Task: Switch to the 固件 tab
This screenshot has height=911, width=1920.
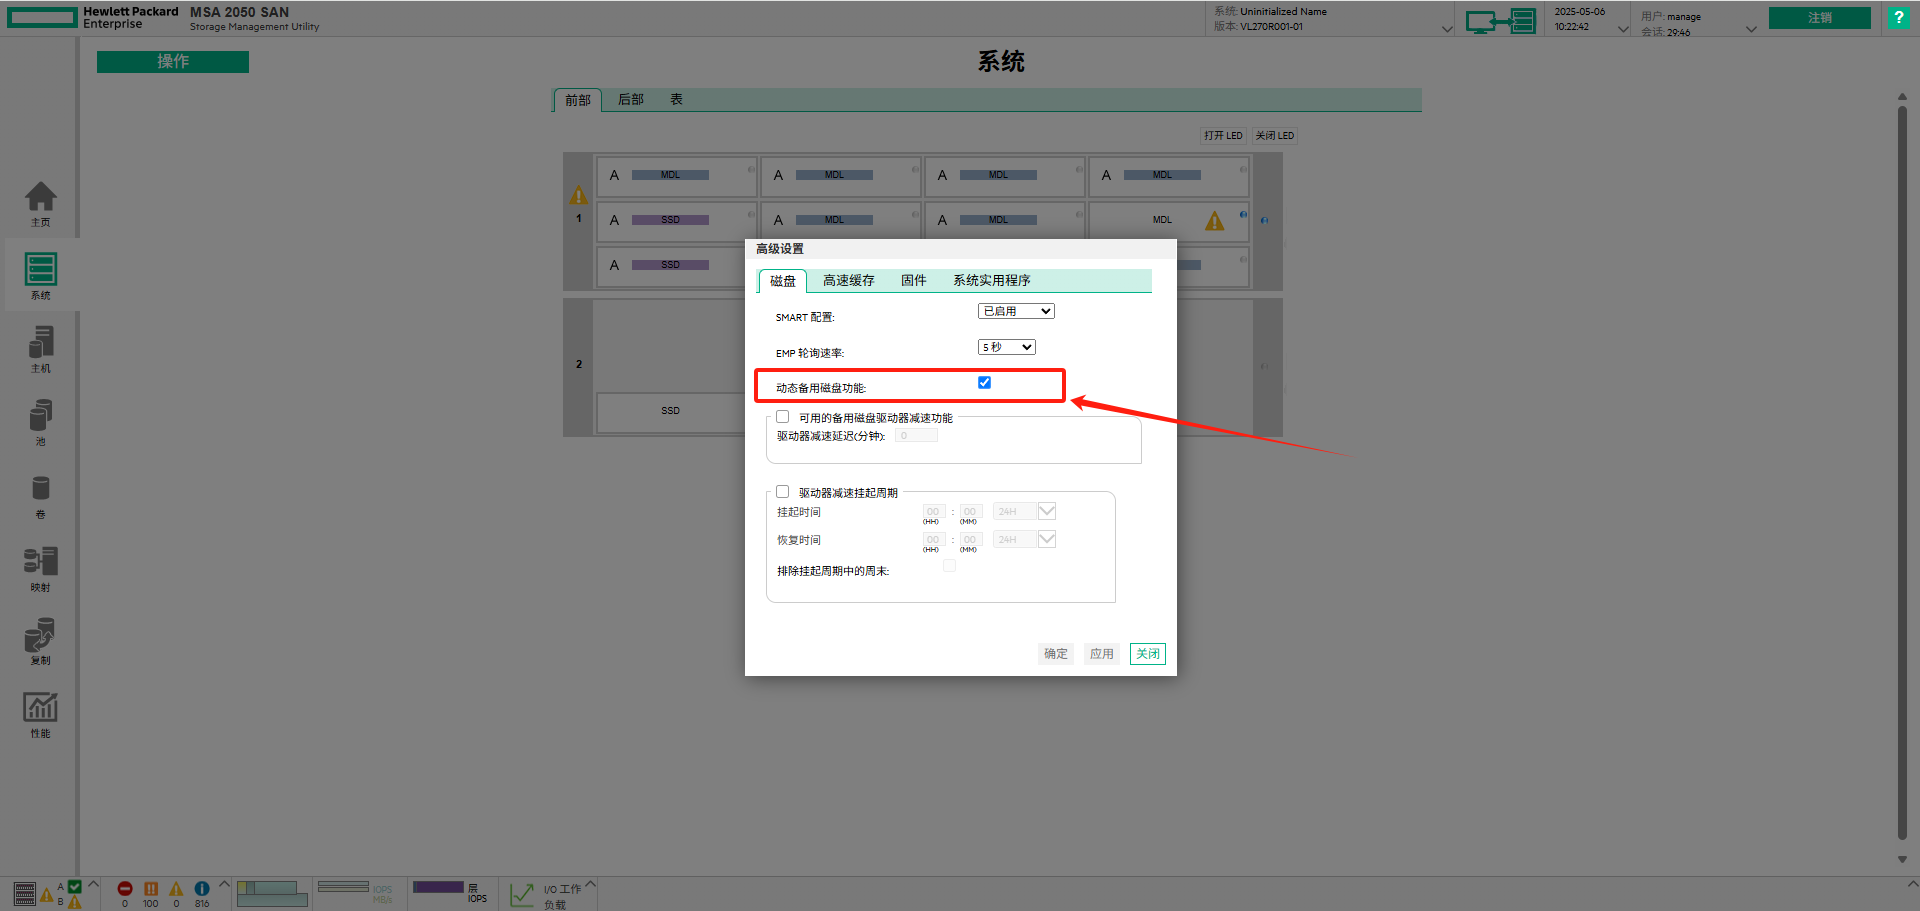Action: tap(914, 281)
